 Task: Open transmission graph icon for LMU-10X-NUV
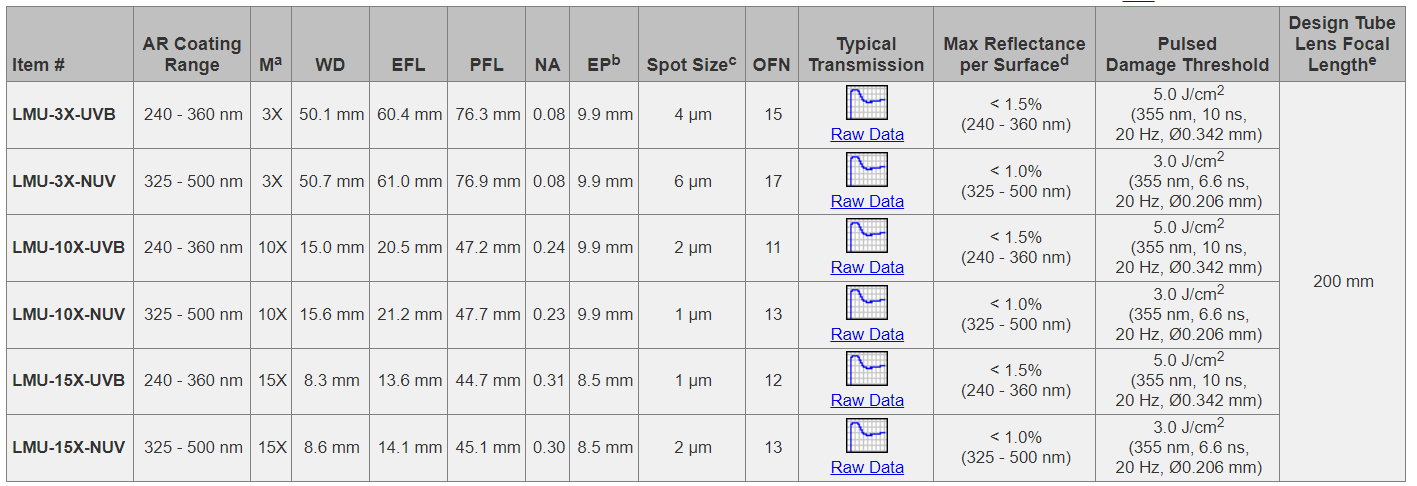click(867, 303)
